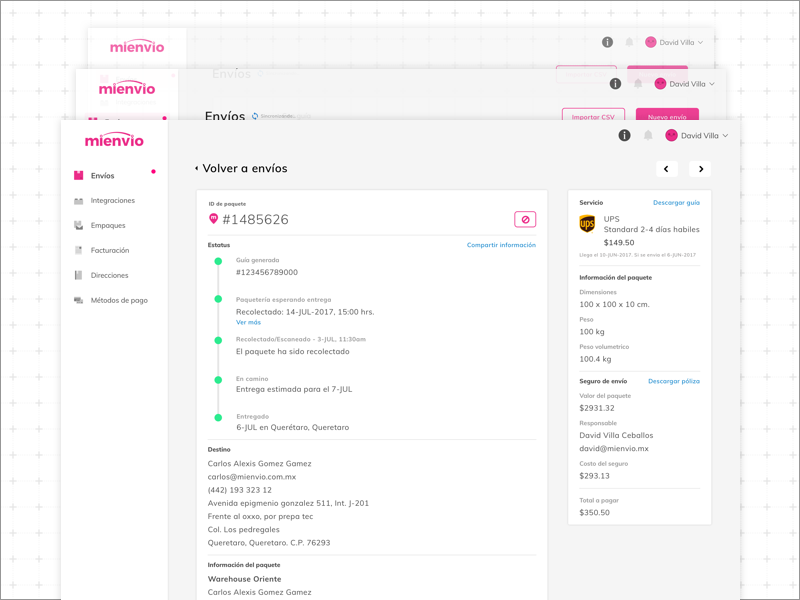800x600 pixels.
Task: Click the info icon in the header
Action: point(624,135)
